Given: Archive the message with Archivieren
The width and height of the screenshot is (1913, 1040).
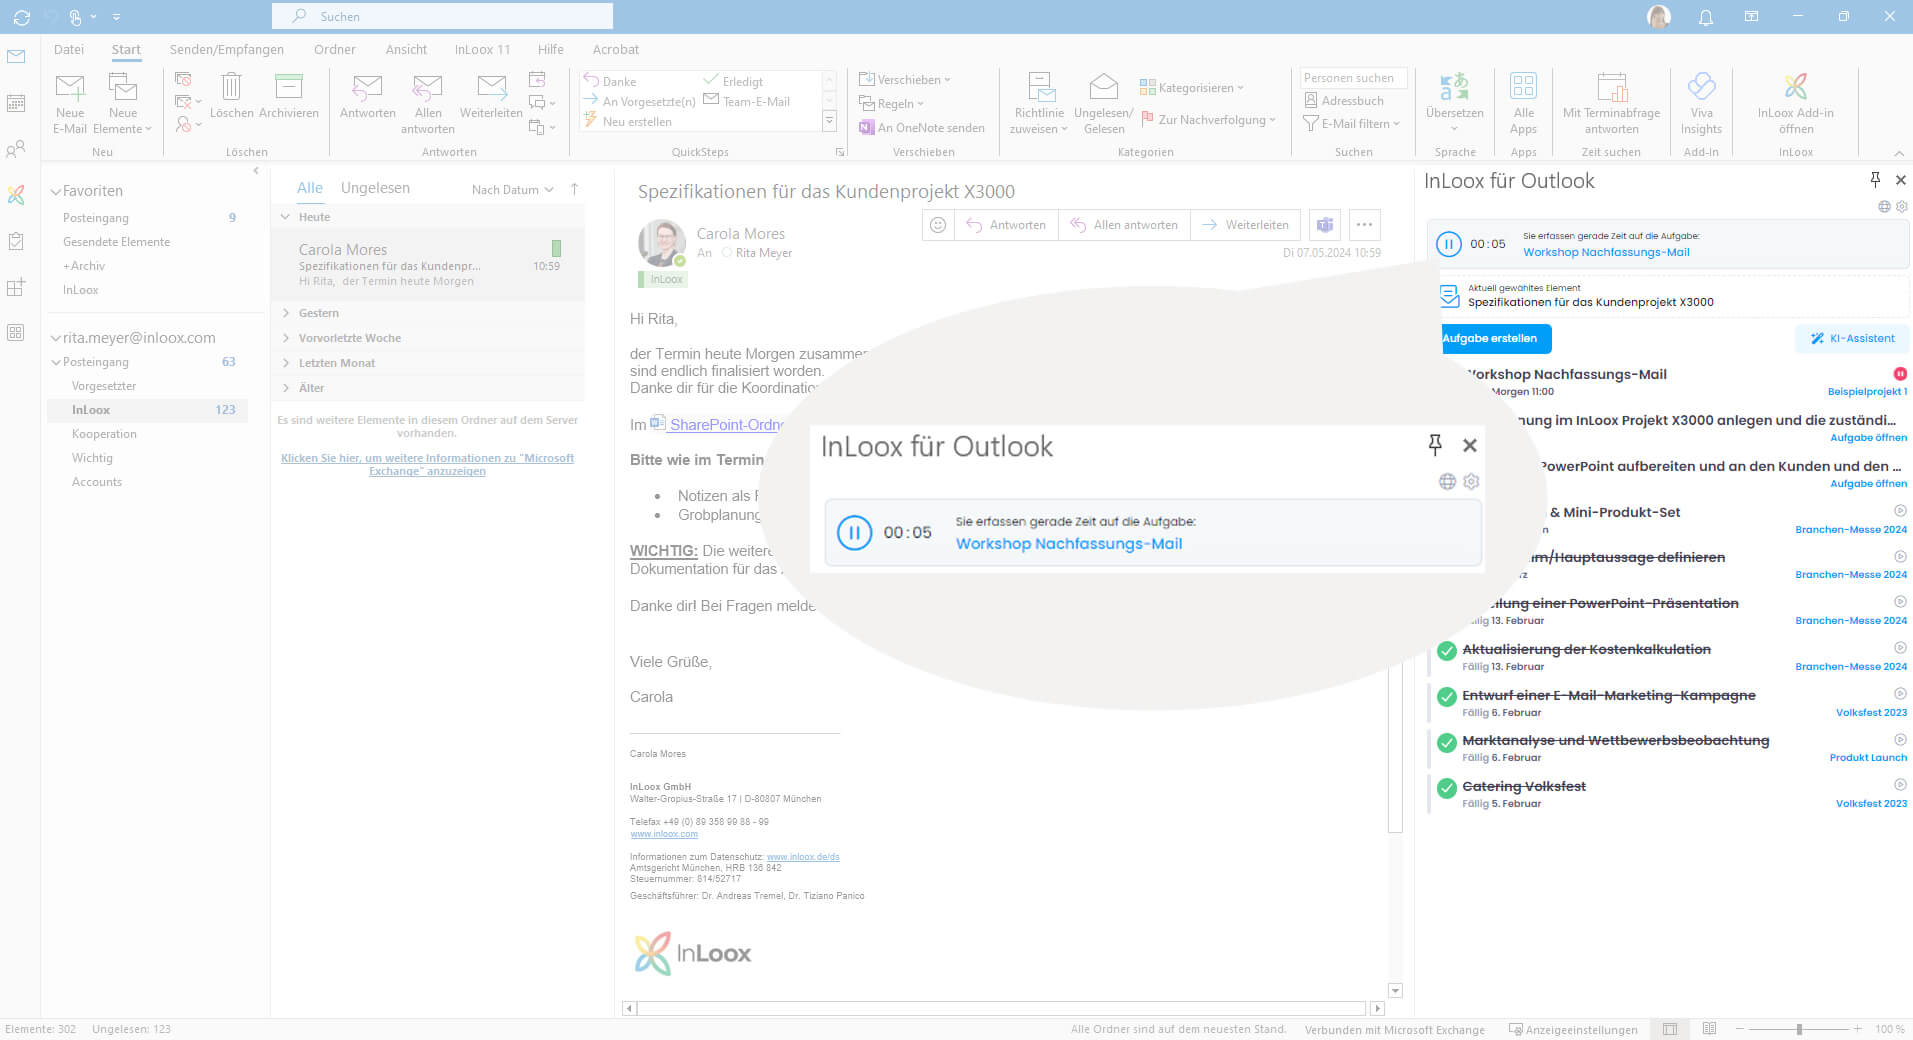Looking at the screenshot, I should click(288, 96).
